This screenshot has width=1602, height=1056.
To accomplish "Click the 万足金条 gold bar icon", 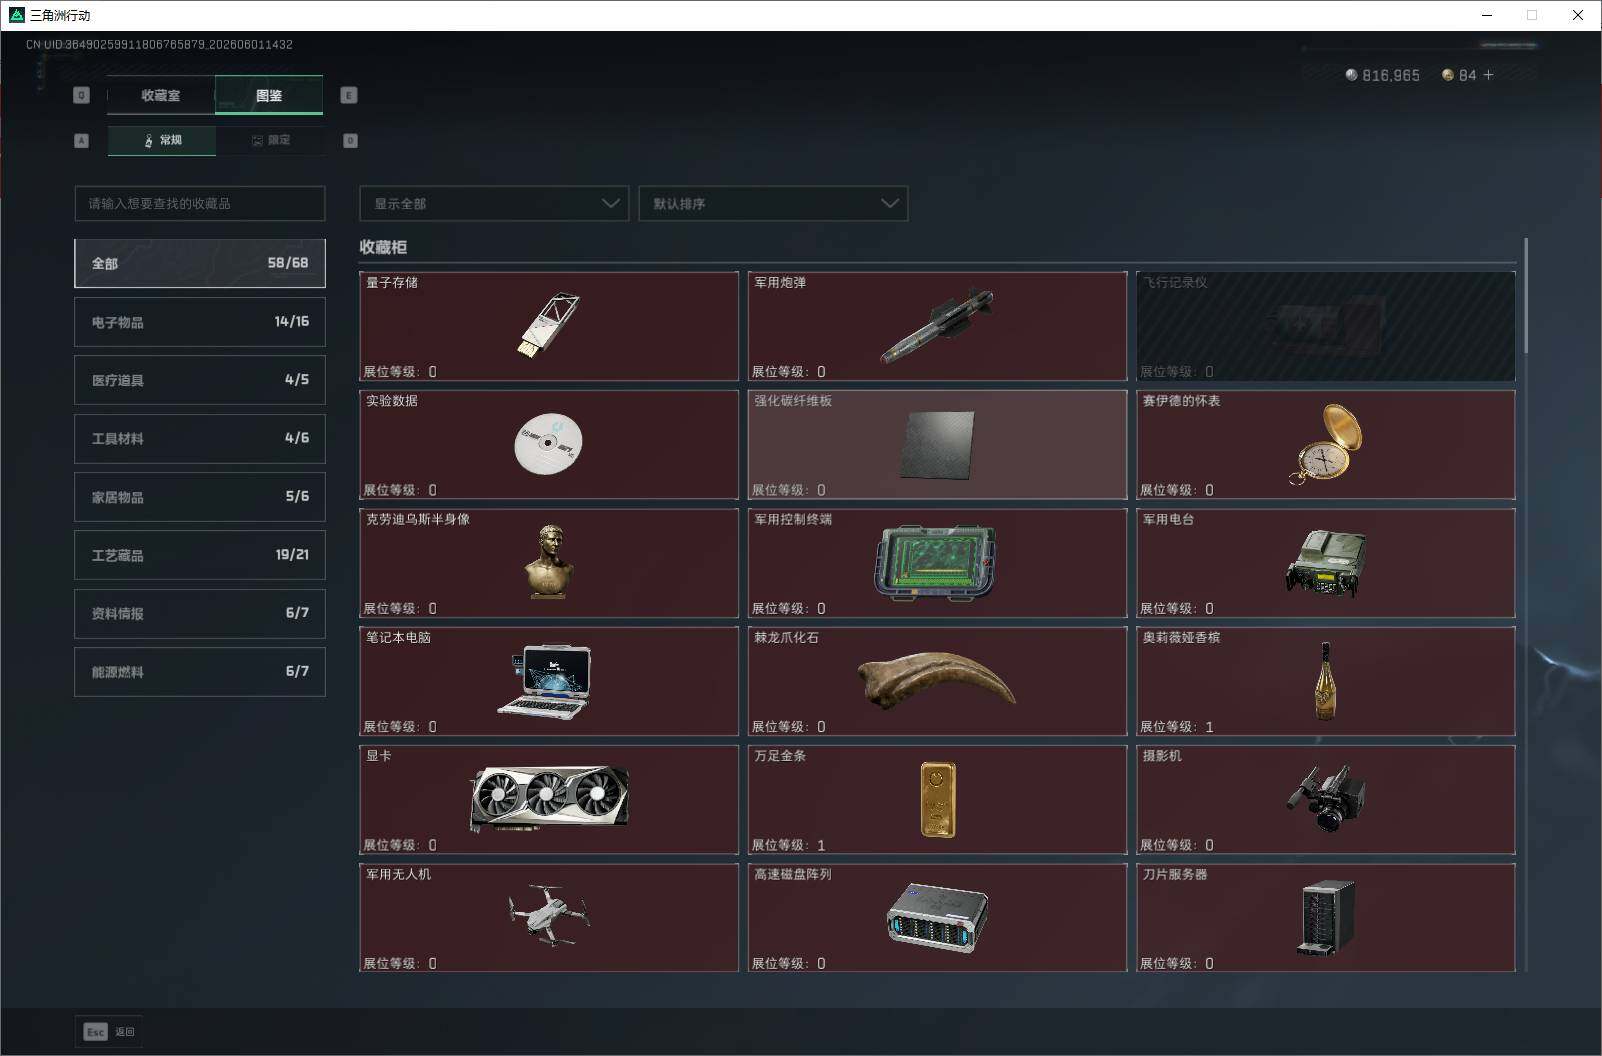I will coord(937,799).
